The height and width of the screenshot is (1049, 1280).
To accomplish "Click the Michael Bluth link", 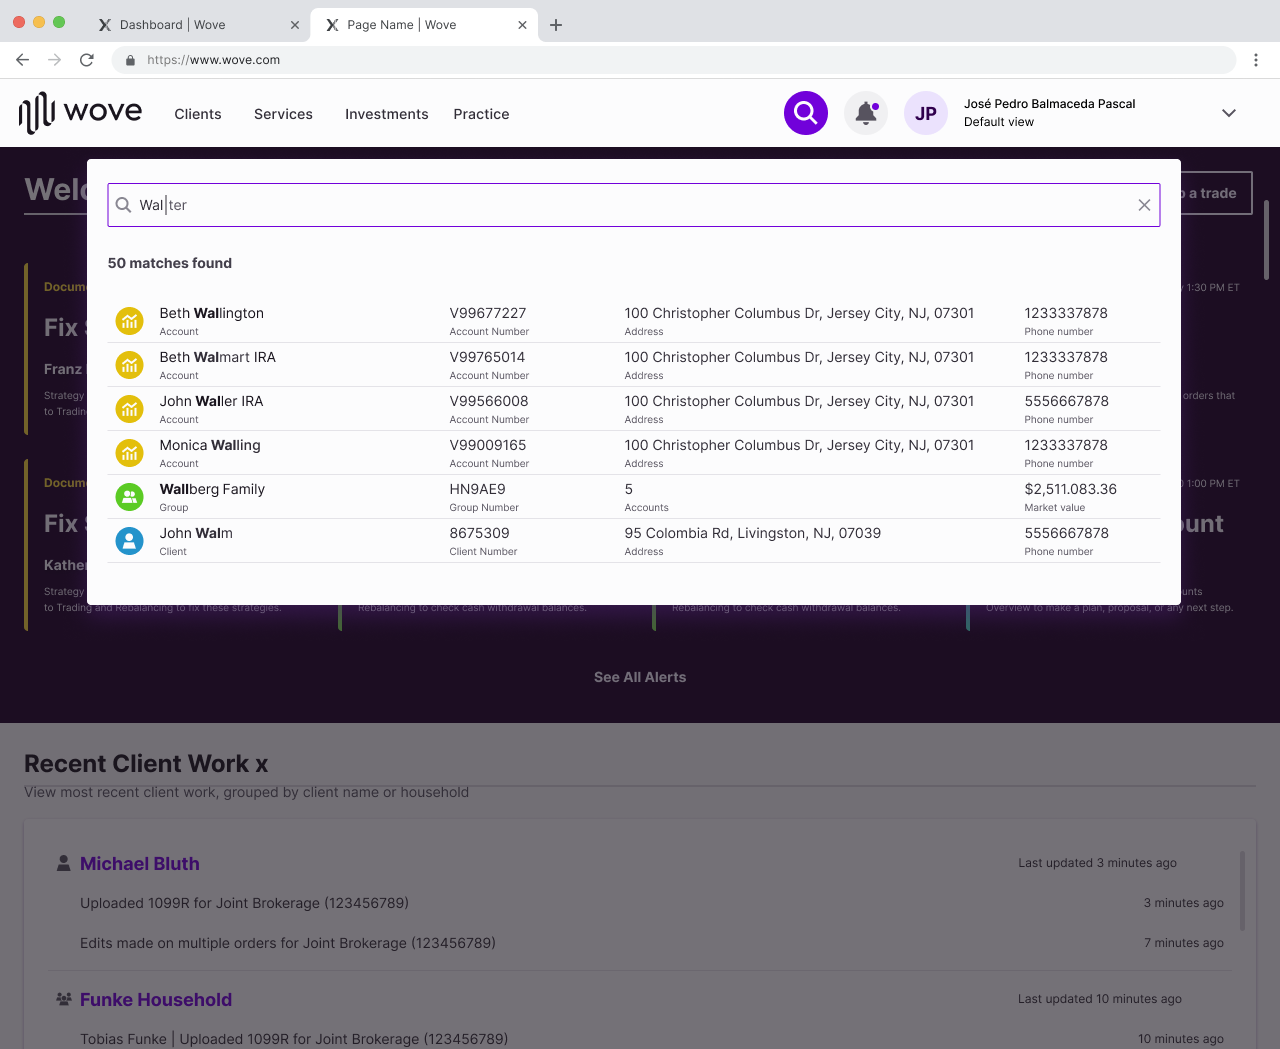I will [x=140, y=864].
